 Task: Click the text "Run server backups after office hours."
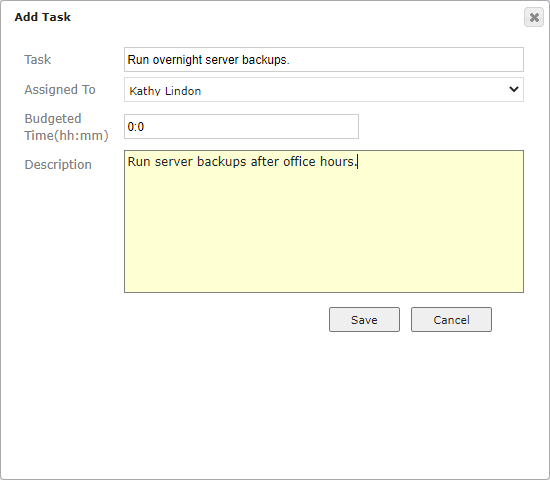[242, 162]
